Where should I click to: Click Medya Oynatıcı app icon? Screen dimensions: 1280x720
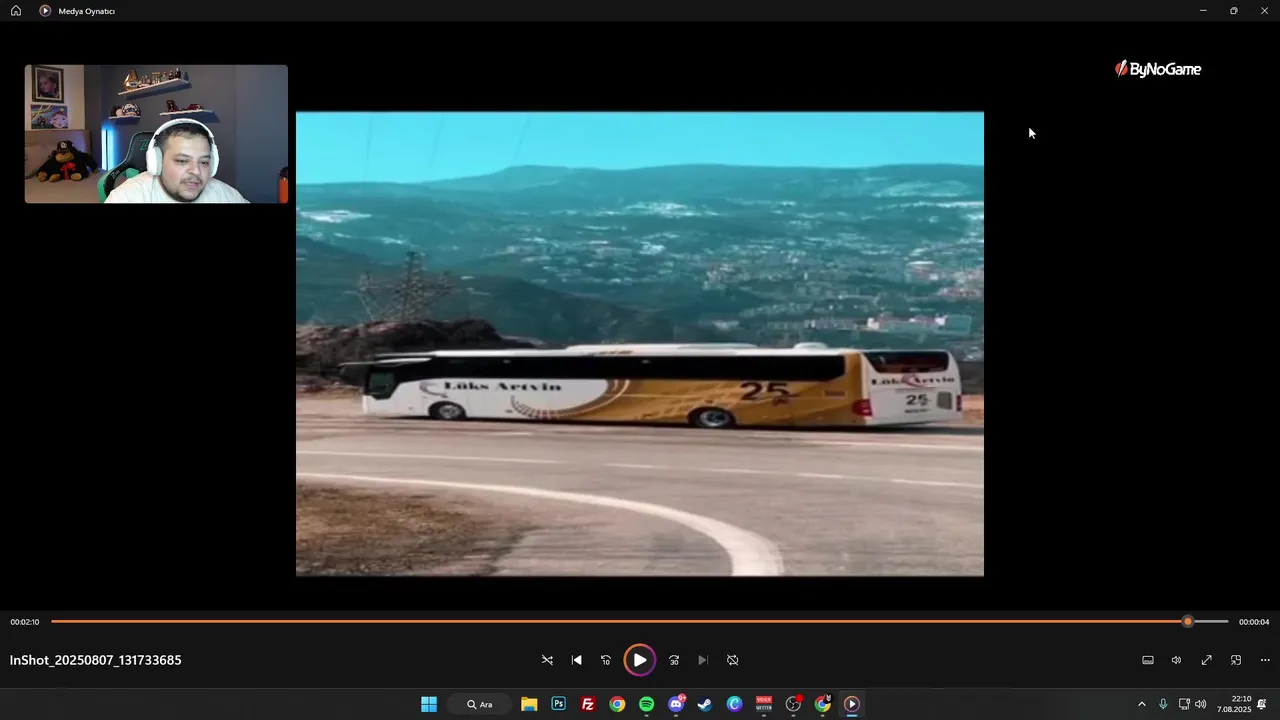[x=45, y=11]
